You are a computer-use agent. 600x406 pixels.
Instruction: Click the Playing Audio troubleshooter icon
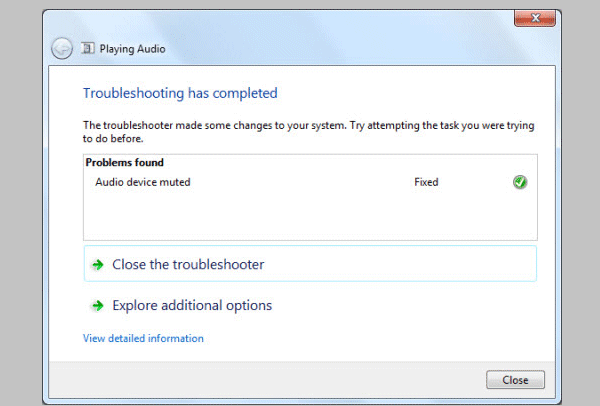coord(87,48)
